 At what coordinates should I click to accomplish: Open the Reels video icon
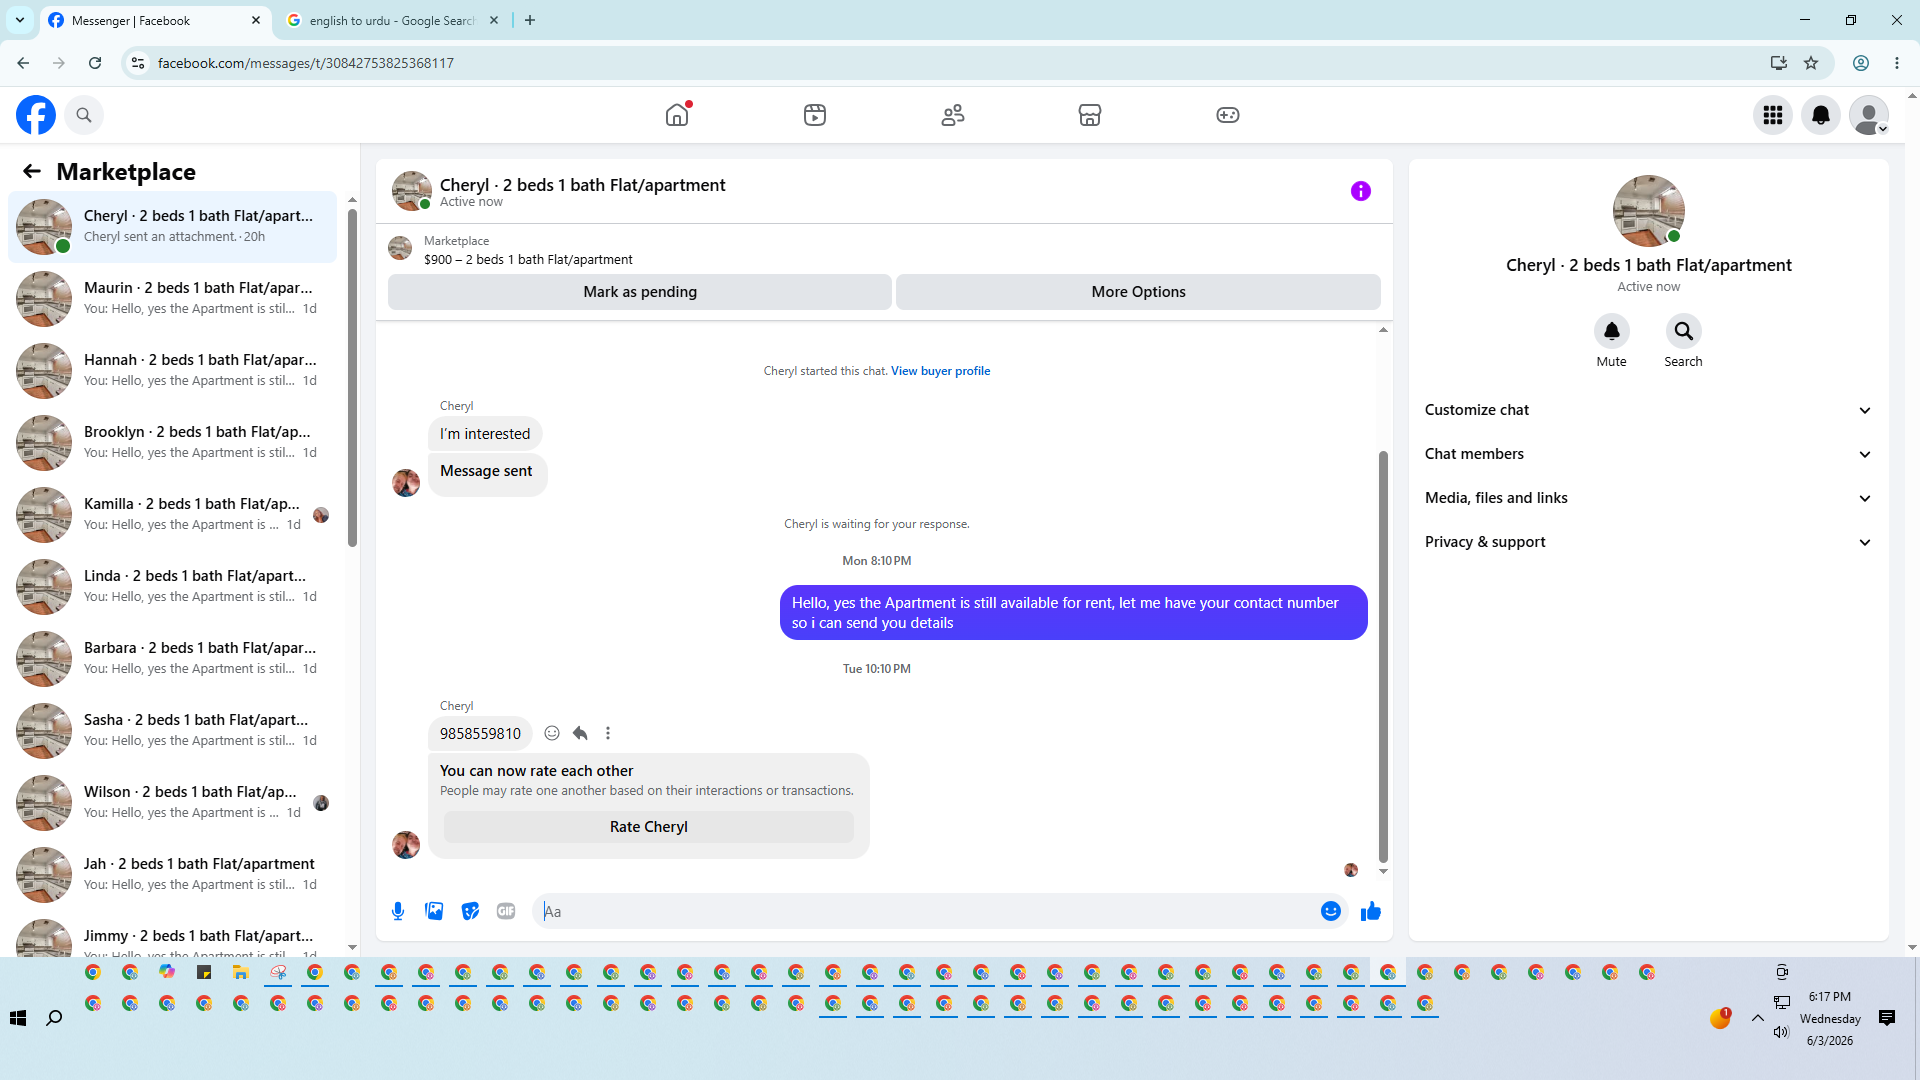click(815, 115)
